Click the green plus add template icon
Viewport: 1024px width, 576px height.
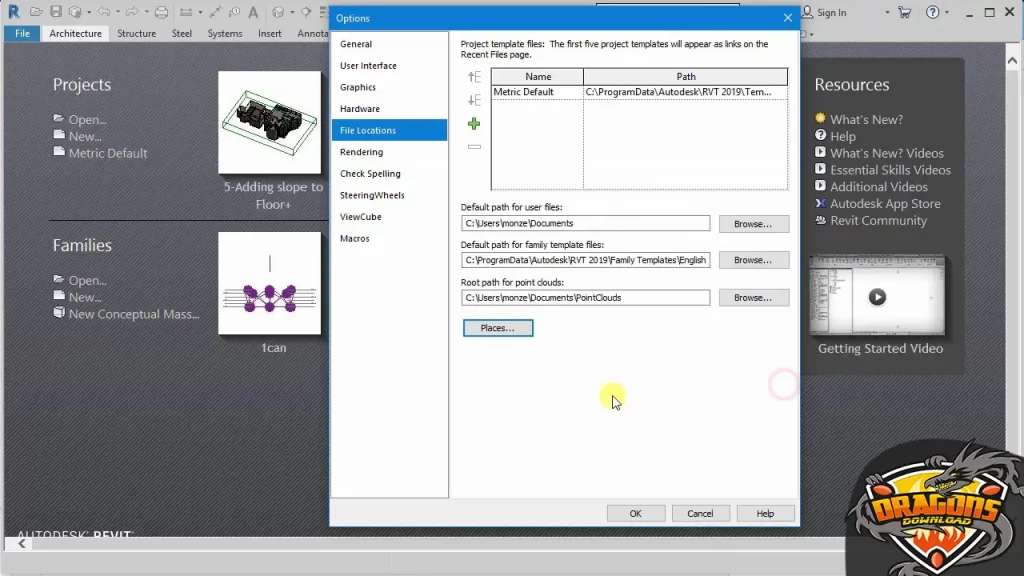click(474, 124)
